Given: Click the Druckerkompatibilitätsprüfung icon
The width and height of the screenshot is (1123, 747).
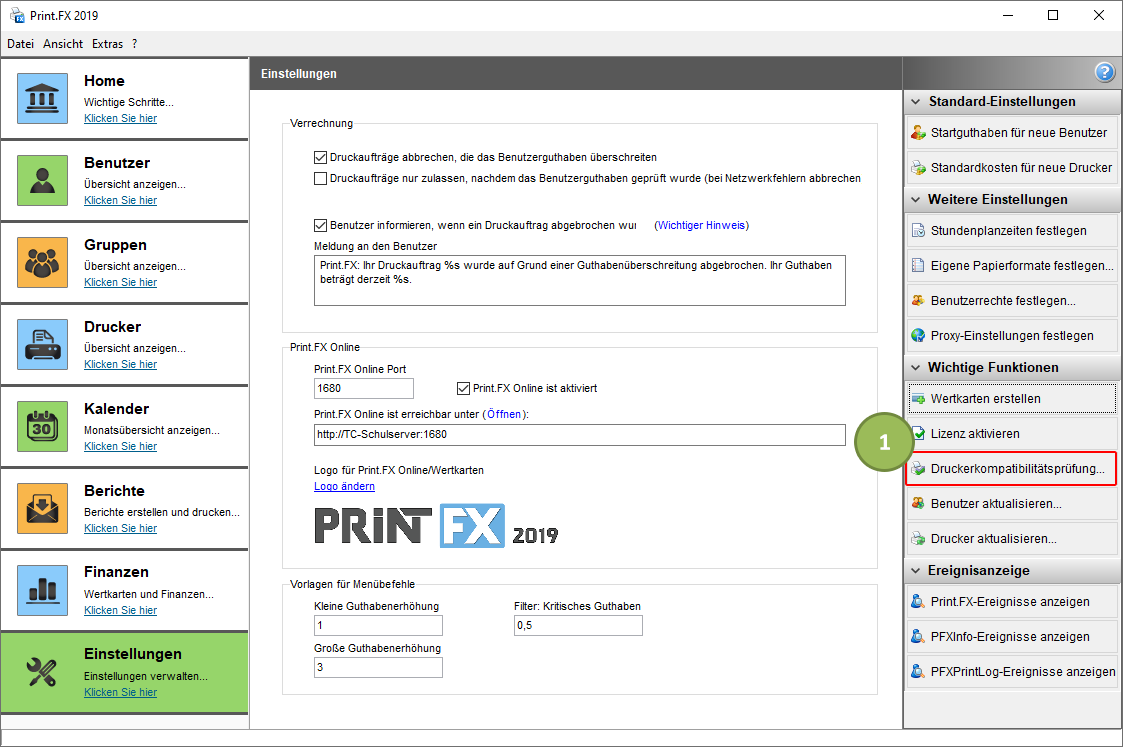Looking at the screenshot, I should (918, 468).
